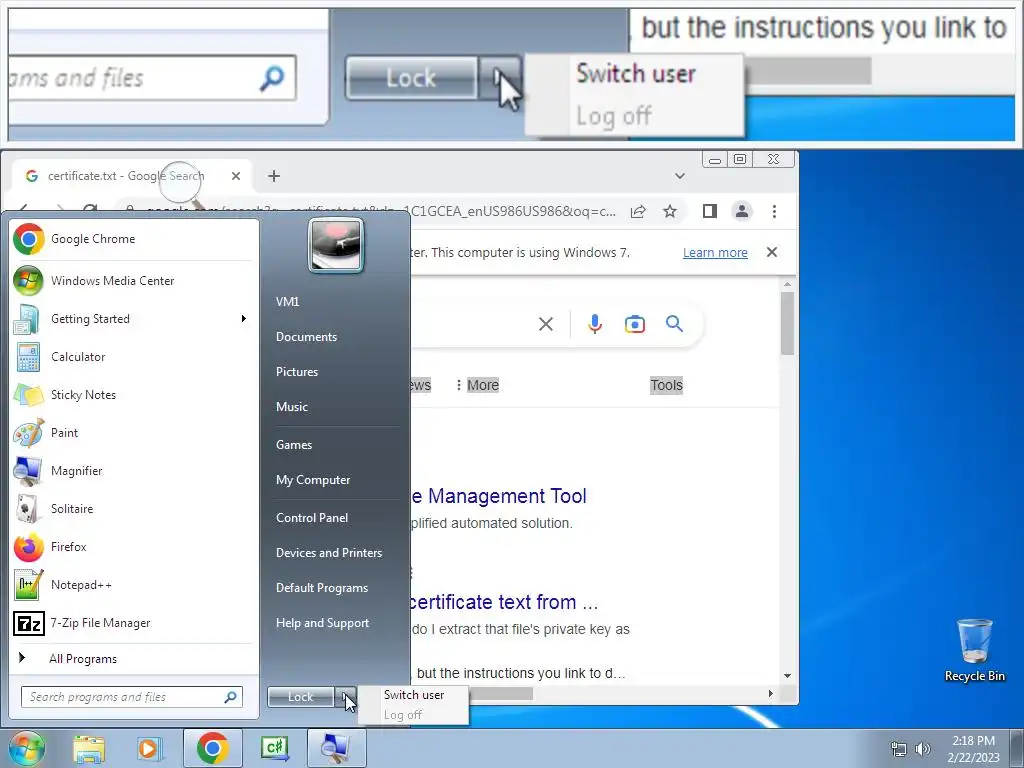Toggle Chrome side panel icon
The width and height of the screenshot is (1024, 768).
click(710, 211)
